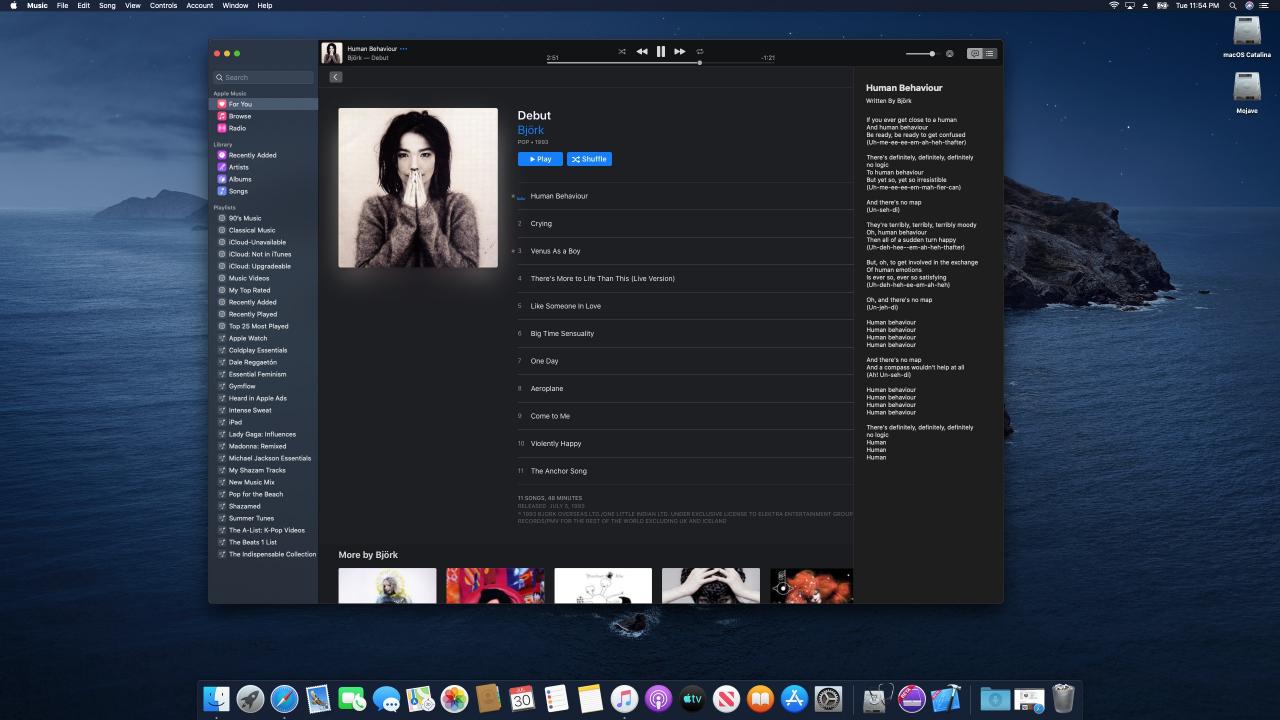
Task: Open the Wi-Fi status menu
Action: [1114, 5]
